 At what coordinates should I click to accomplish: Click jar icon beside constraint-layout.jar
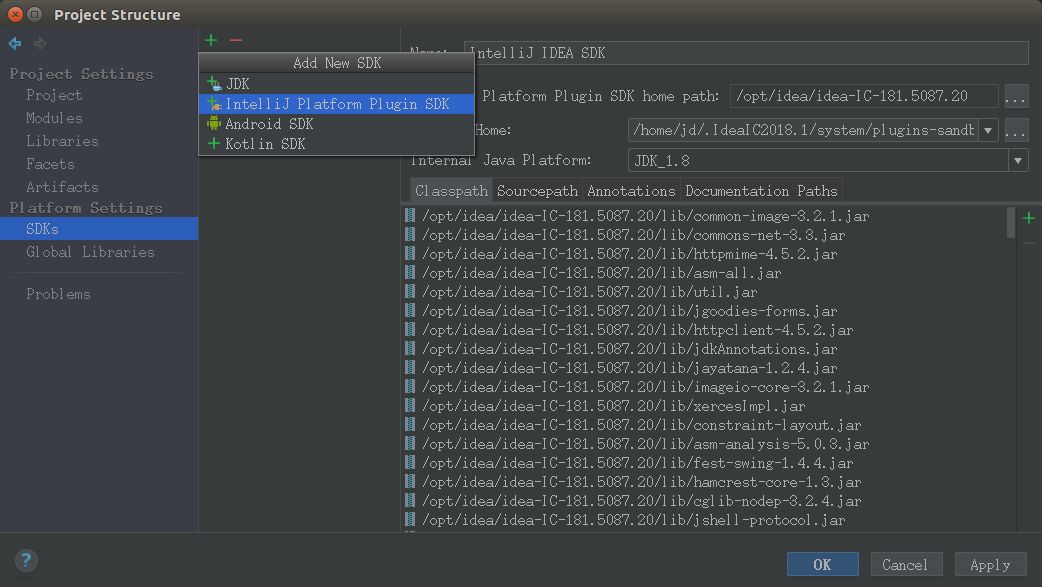pyautogui.click(x=410, y=425)
